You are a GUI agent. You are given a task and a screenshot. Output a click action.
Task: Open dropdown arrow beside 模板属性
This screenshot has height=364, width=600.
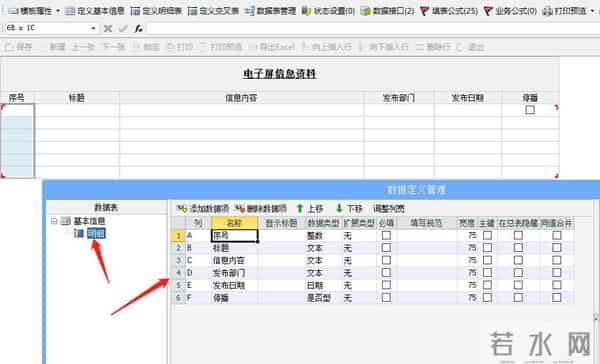tap(58, 11)
